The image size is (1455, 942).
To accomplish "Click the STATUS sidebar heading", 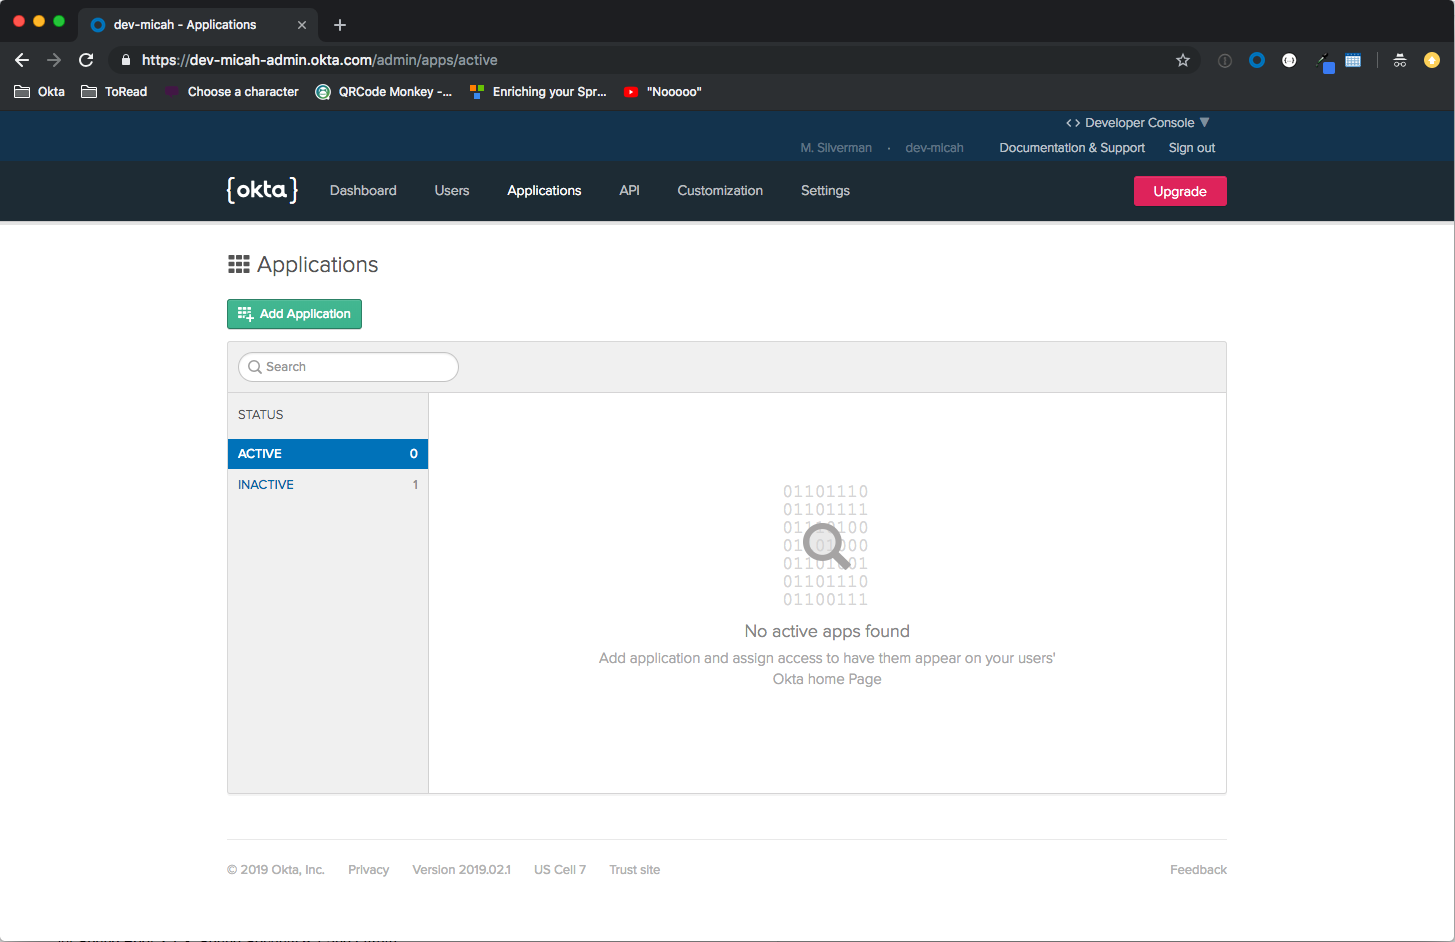I will pyautogui.click(x=260, y=415).
